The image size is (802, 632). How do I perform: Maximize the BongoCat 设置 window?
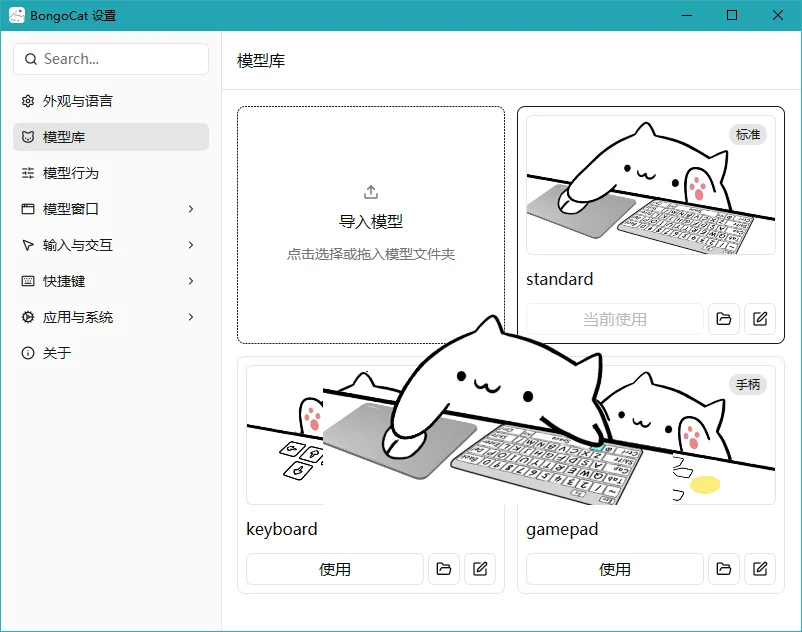point(732,15)
